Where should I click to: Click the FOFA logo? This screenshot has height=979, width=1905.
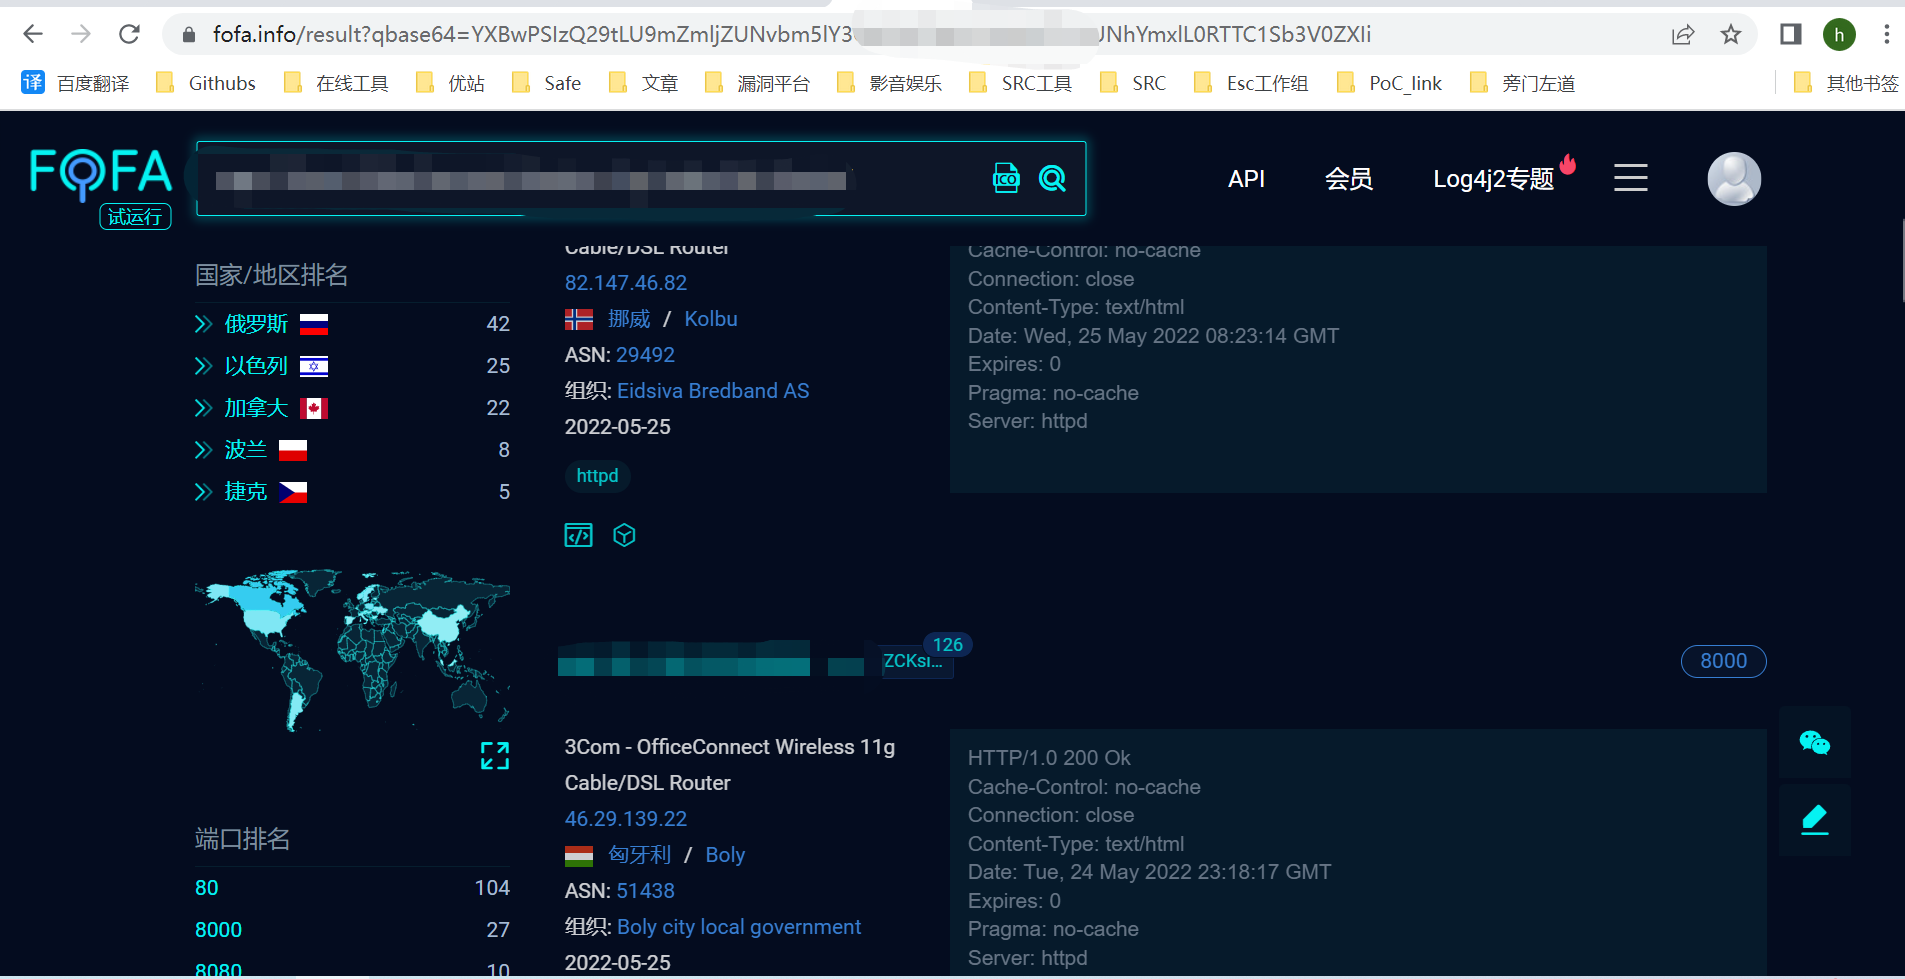[x=101, y=173]
